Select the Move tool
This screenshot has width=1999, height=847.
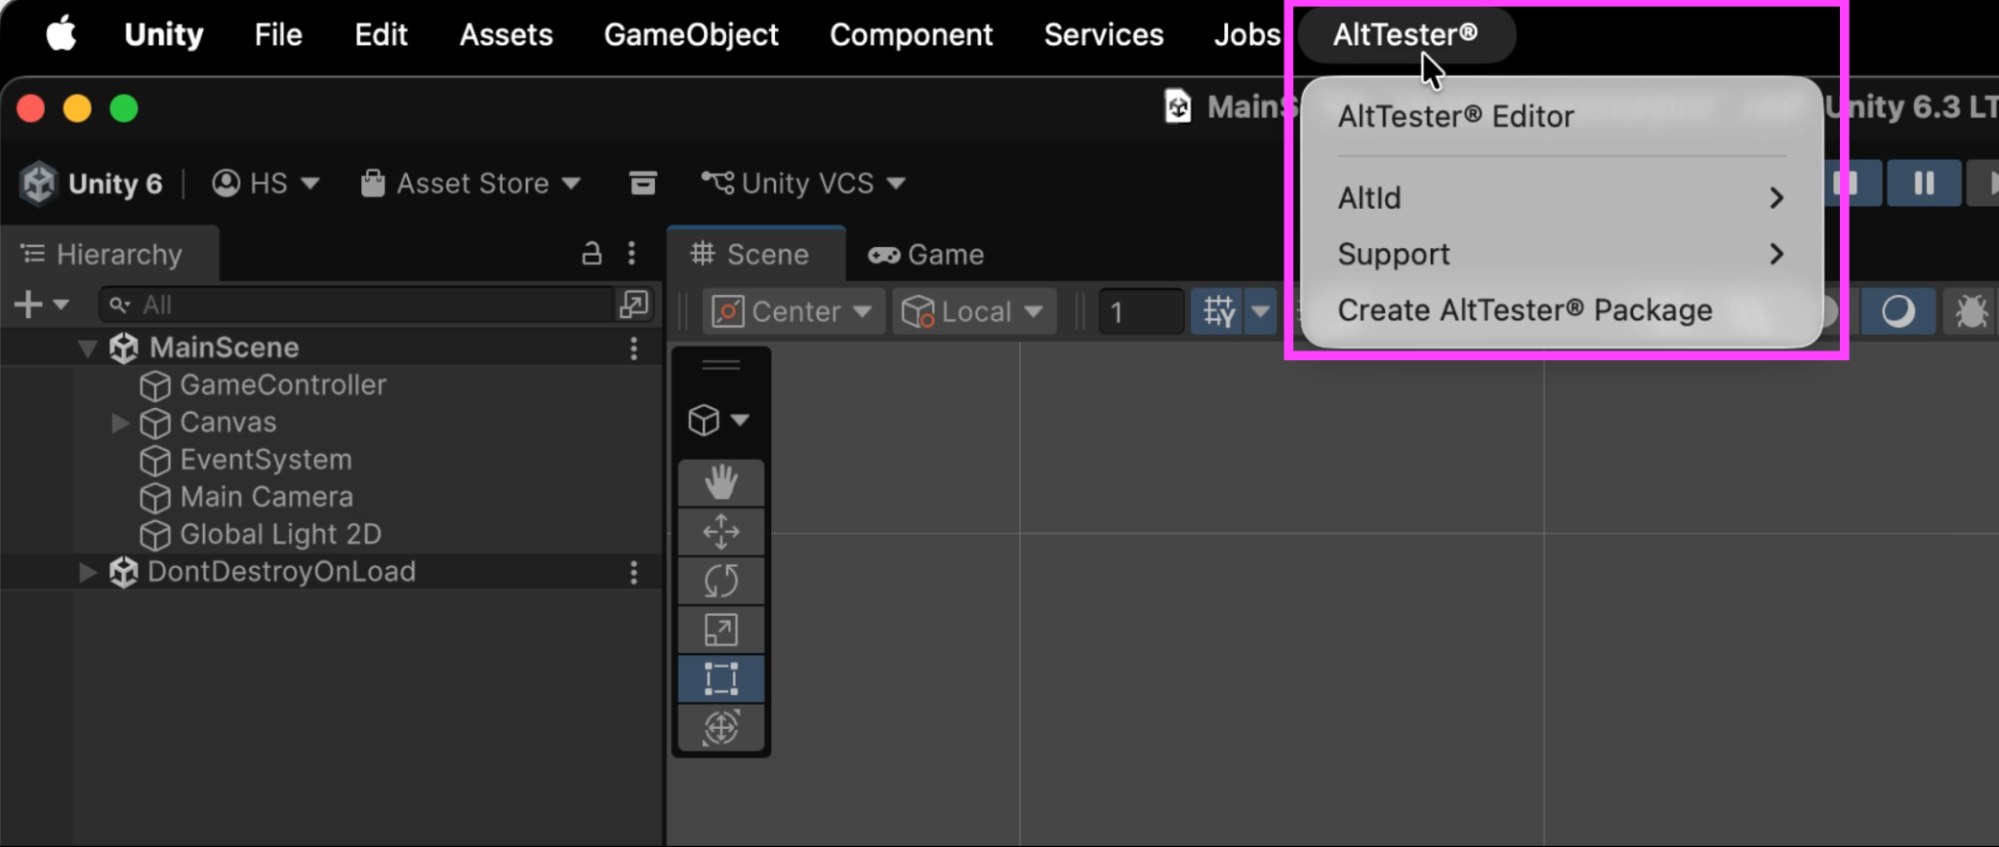pyautogui.click(x=721, y=532)
